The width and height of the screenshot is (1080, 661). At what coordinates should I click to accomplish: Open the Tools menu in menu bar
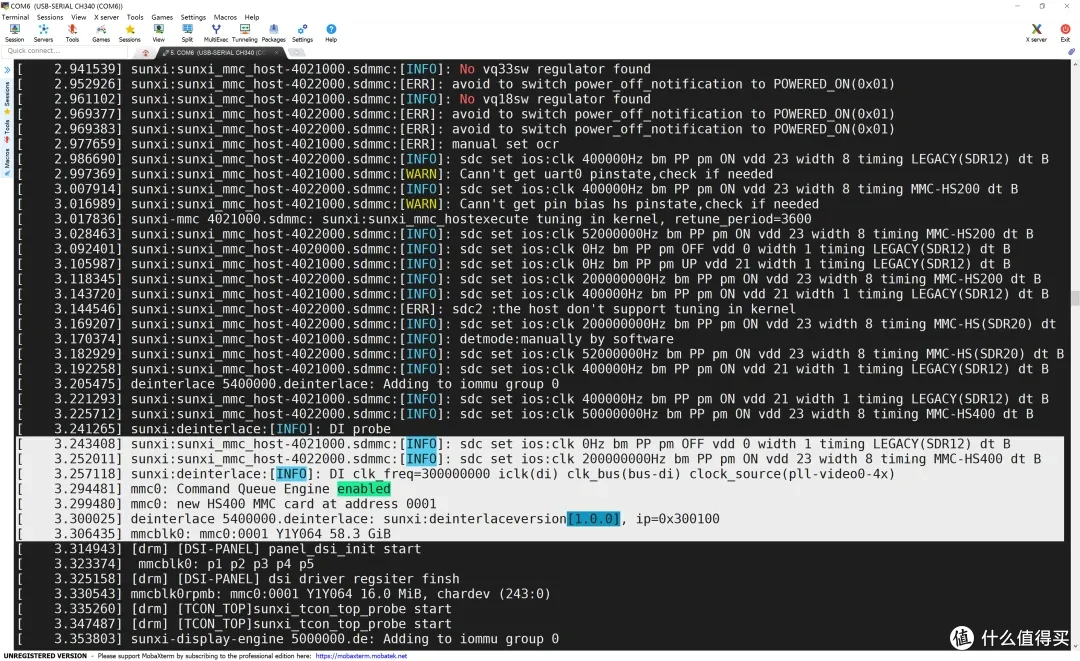[135, 17]
